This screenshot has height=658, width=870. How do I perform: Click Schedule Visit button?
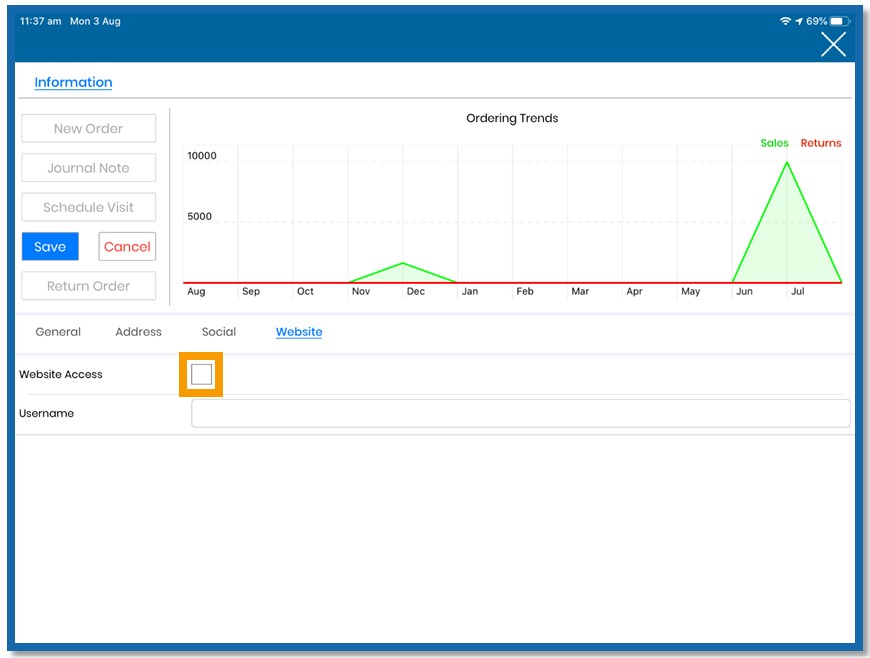tap(89, 207)
